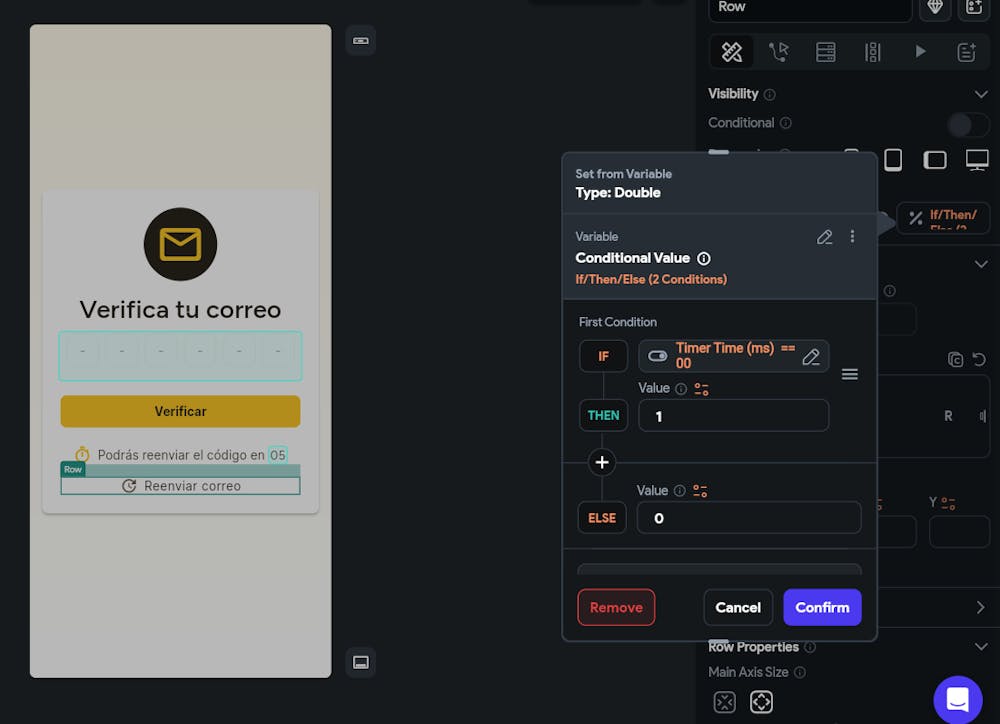The height and width of the screenshot is (724, 1000).
Task: Select the minimize main axis size icon
Action: (x=724, y=702)
